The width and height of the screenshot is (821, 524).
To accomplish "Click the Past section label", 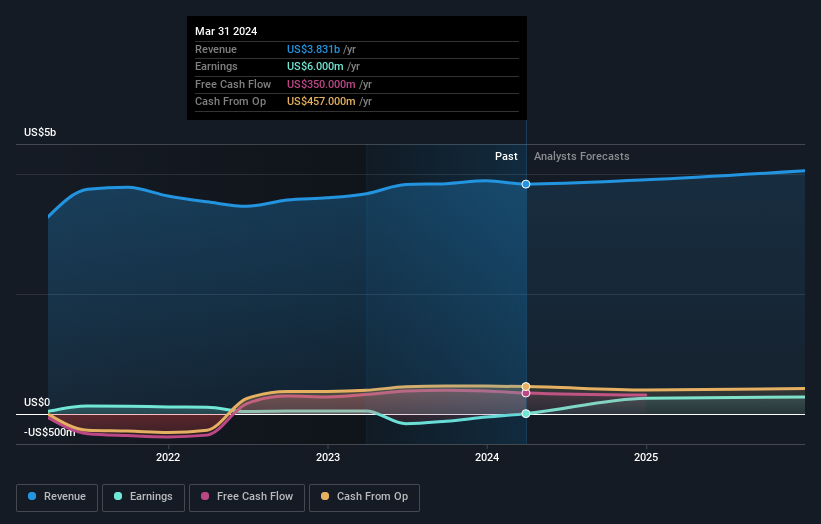I will click(x=506, y=157).
